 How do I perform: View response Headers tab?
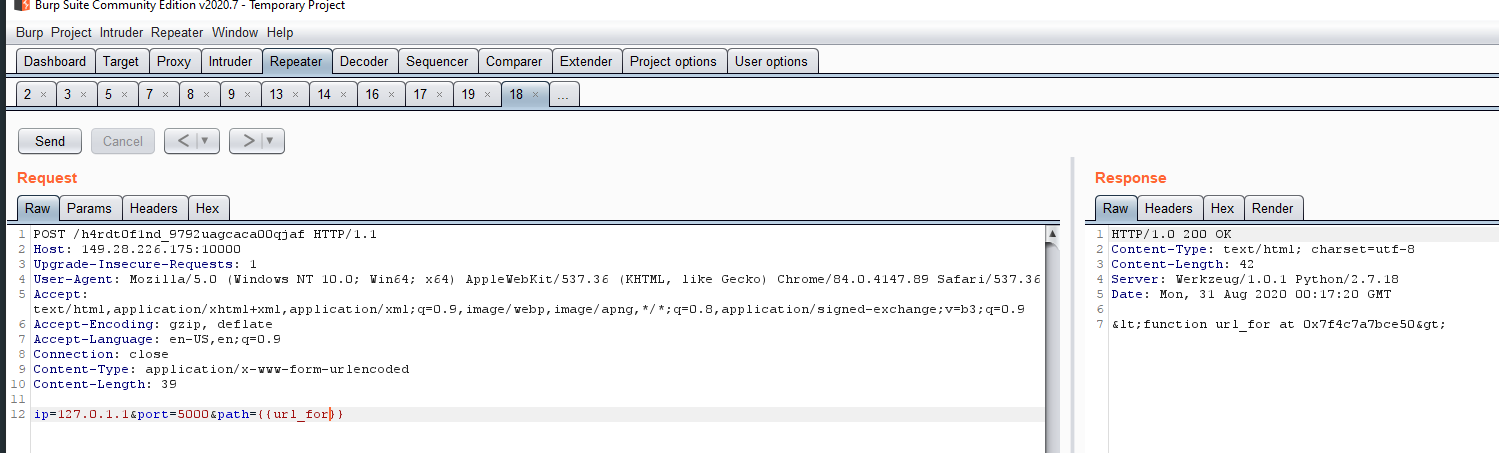[x=1168, y=208]
